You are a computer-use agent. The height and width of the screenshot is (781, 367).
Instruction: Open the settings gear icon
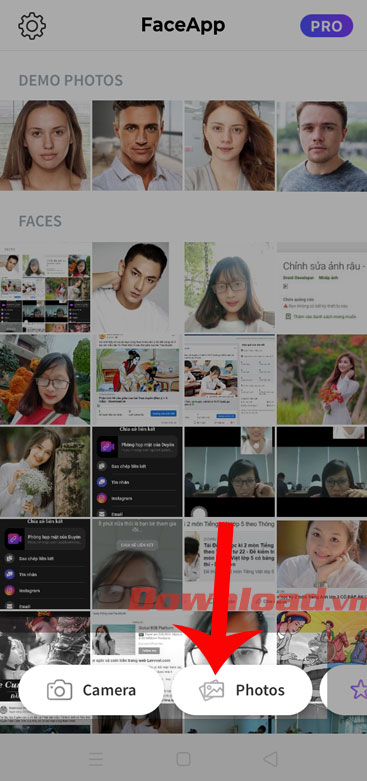click(x=32, y=25)
